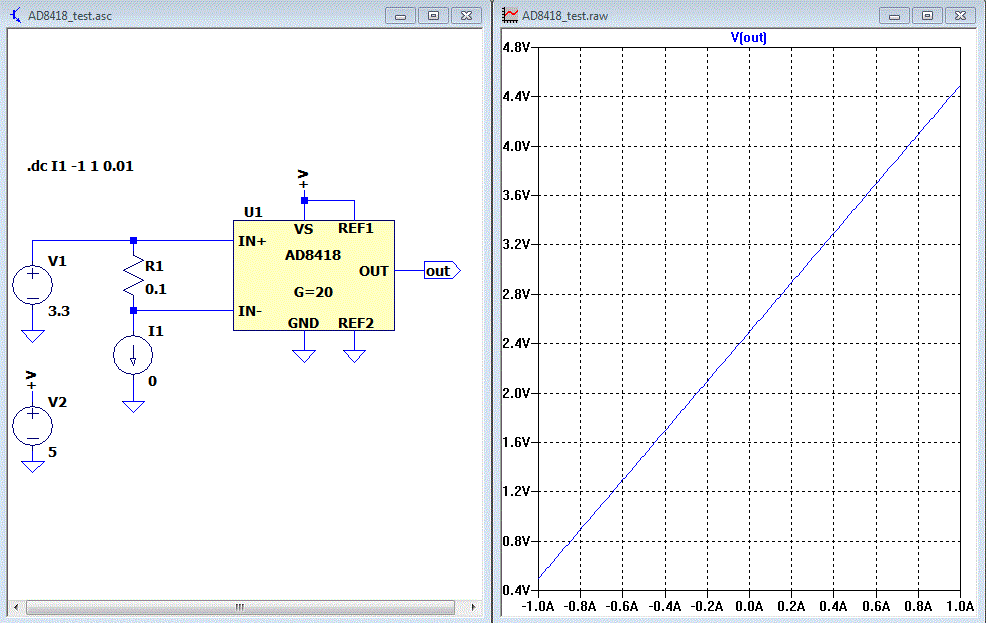Screen dimensions: 986x623
Task: Click the V+ net label above V2
Action: 31,380
